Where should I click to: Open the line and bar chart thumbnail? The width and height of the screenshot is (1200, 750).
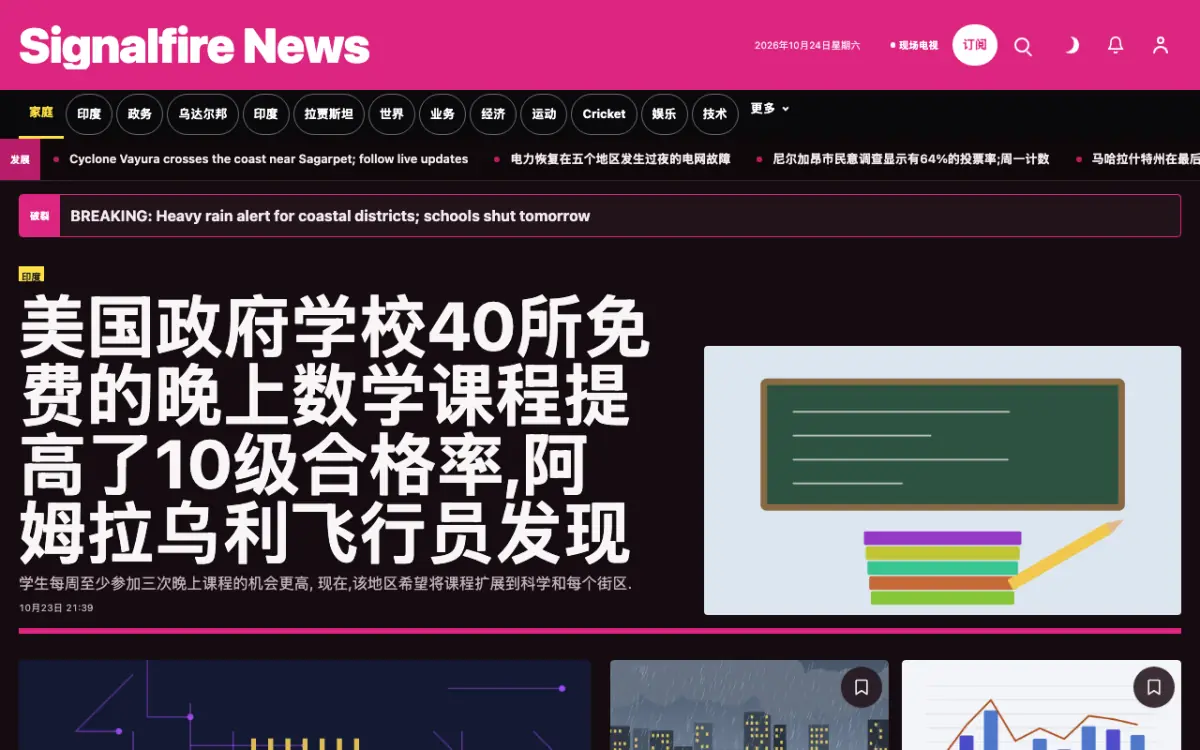[x=1041, y=705]
